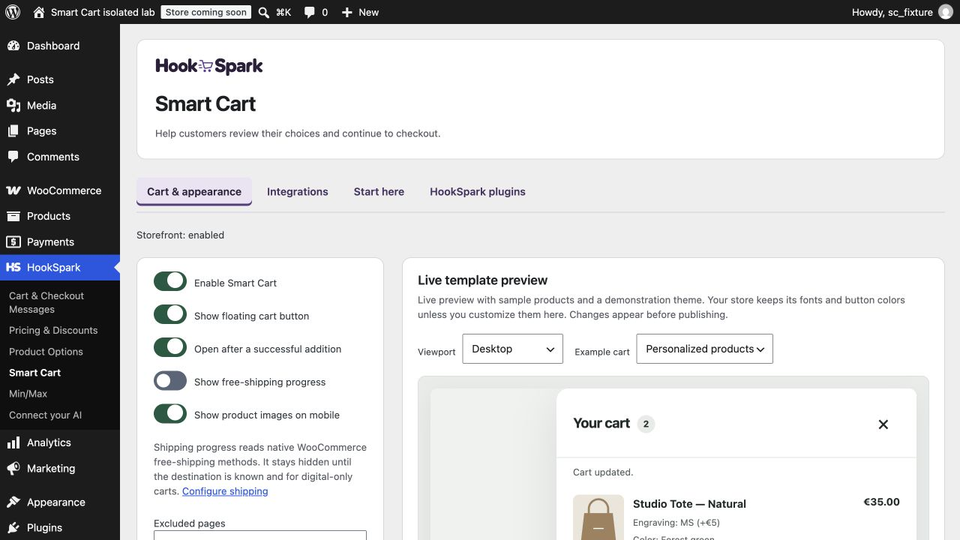Open the Start here tab
The image size is (960, 540).
click(379, 192)
